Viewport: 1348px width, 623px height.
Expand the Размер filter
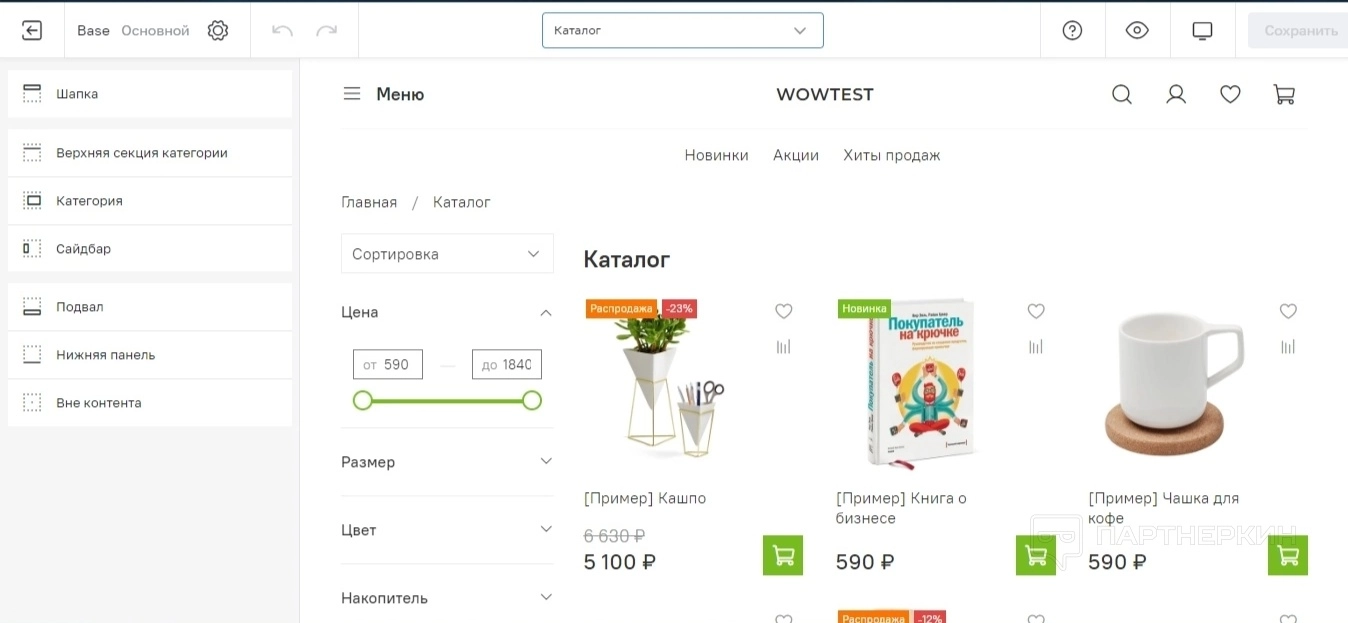pos(447,462)
